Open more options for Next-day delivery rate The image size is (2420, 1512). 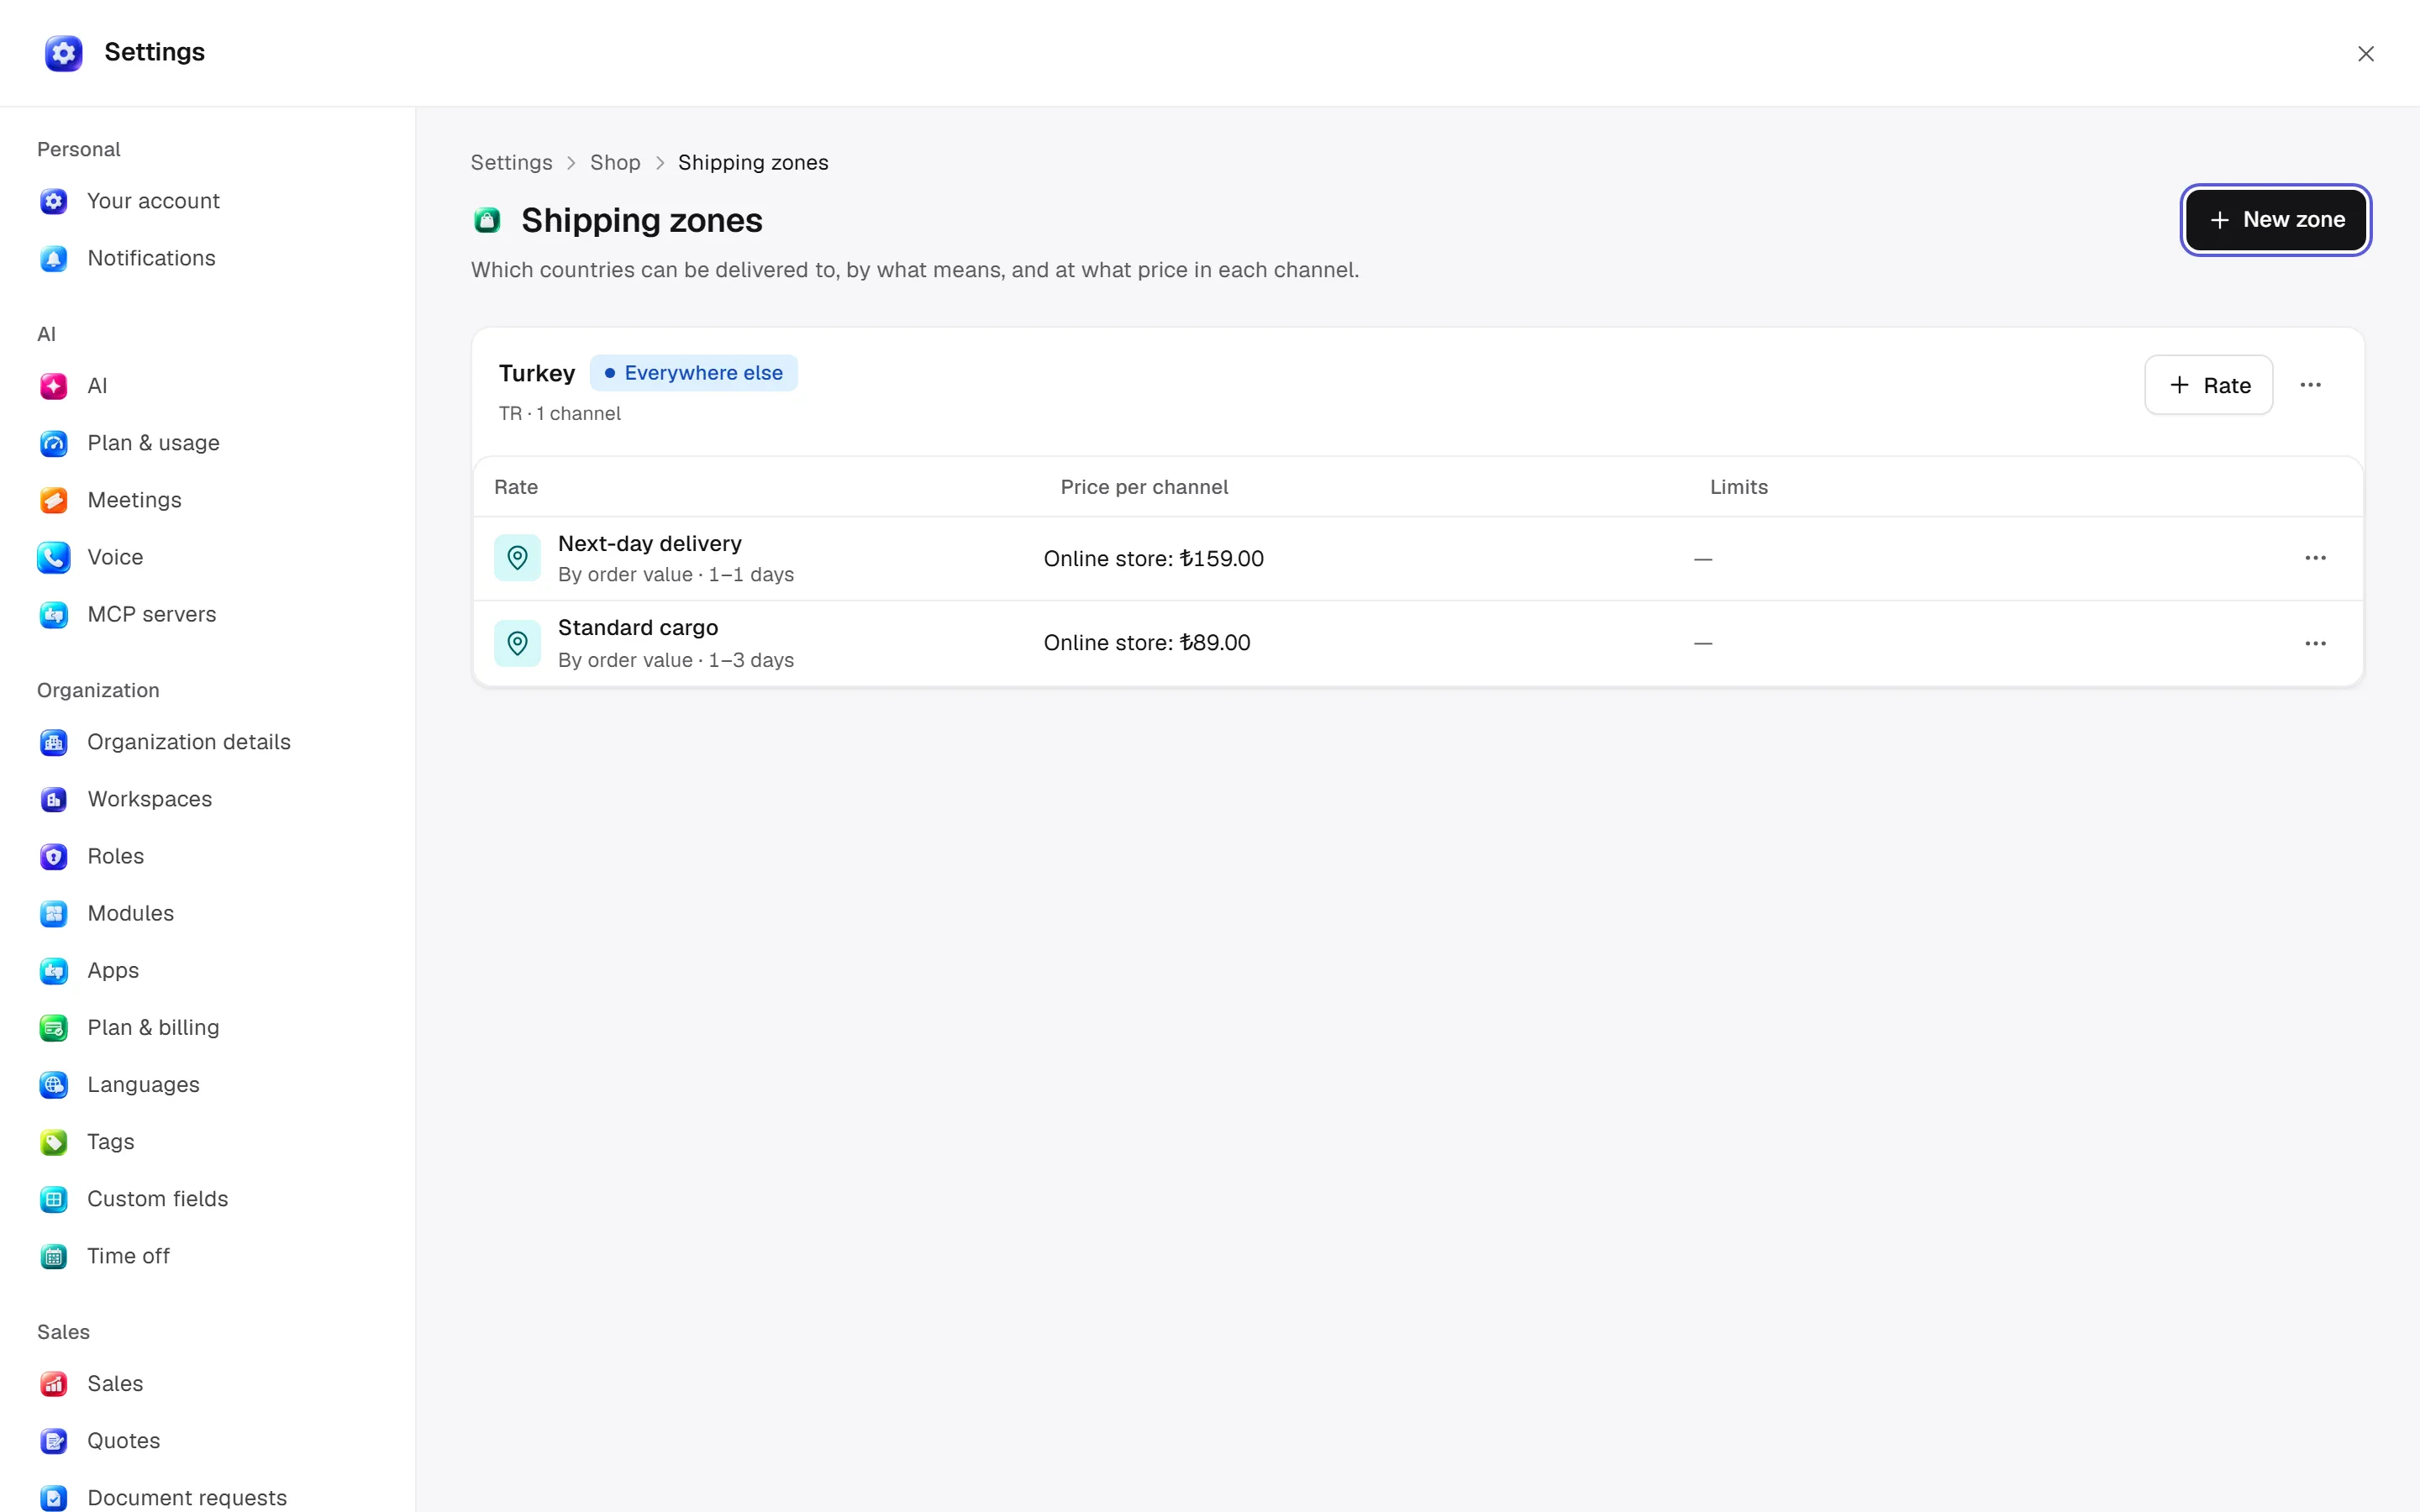coord(2315,558)
